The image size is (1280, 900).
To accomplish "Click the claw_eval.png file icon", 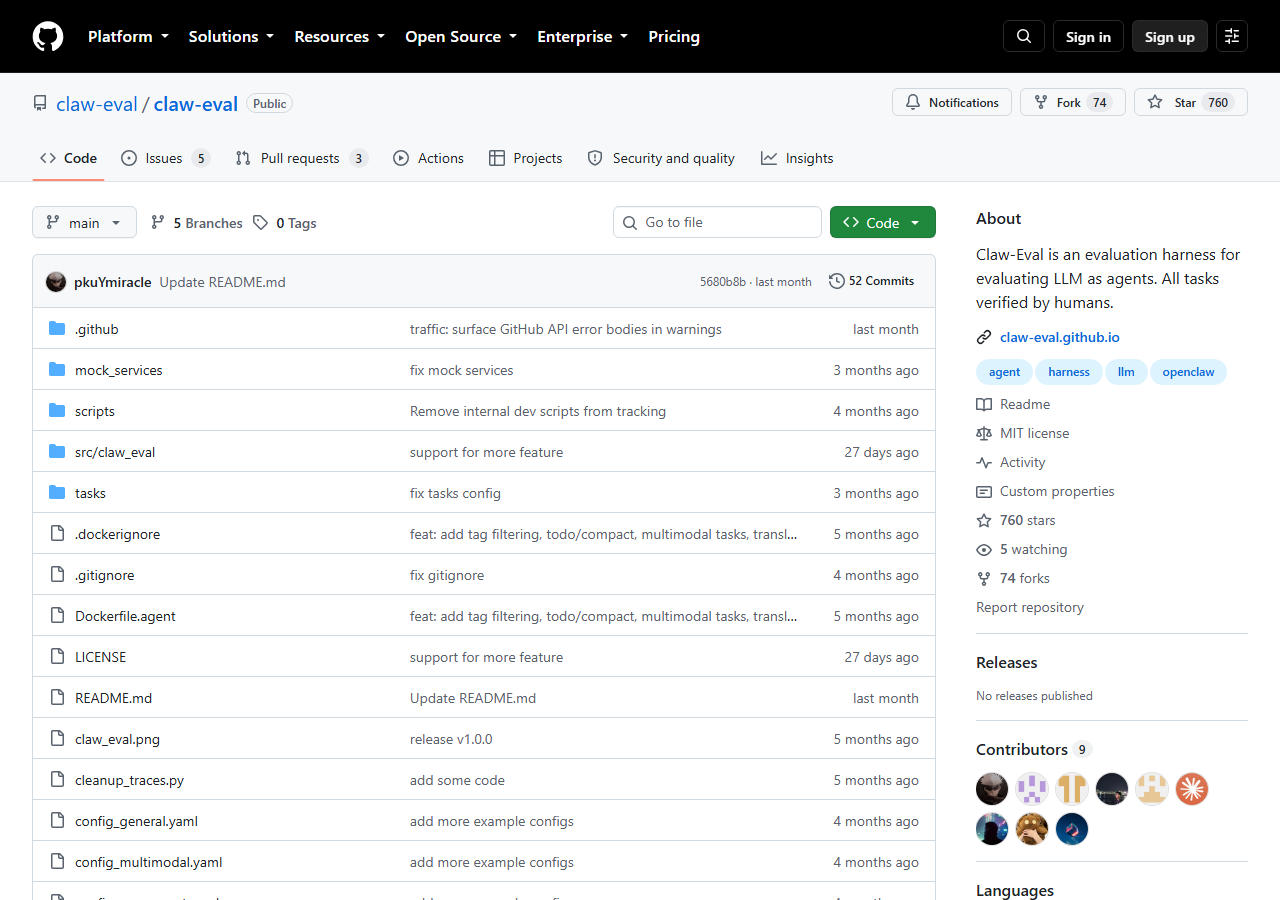I will [x=57, y=739].
